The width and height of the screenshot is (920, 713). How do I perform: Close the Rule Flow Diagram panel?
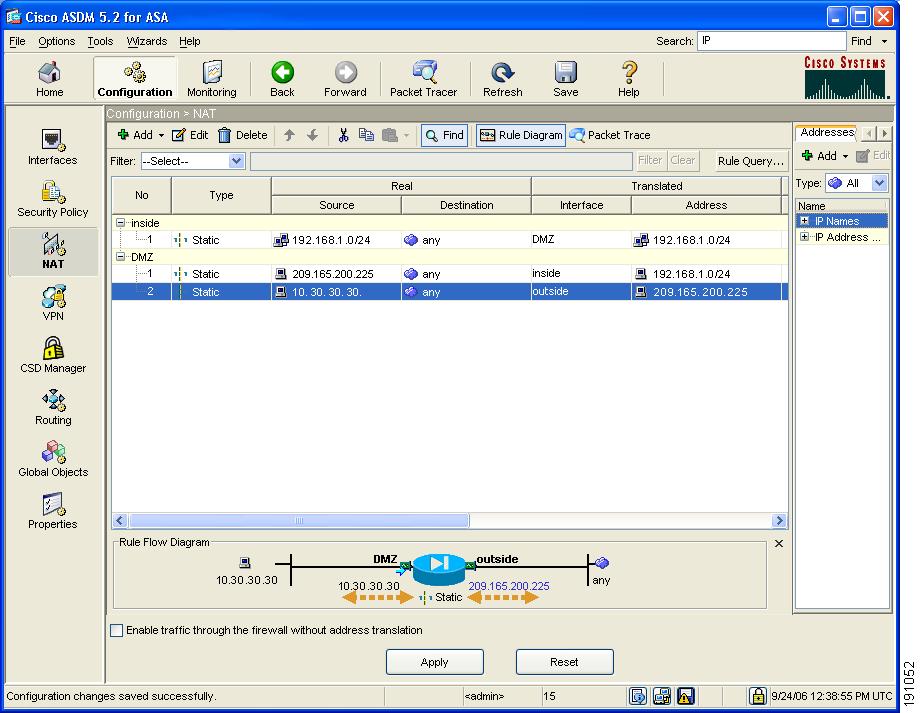(x=779, y=543)
